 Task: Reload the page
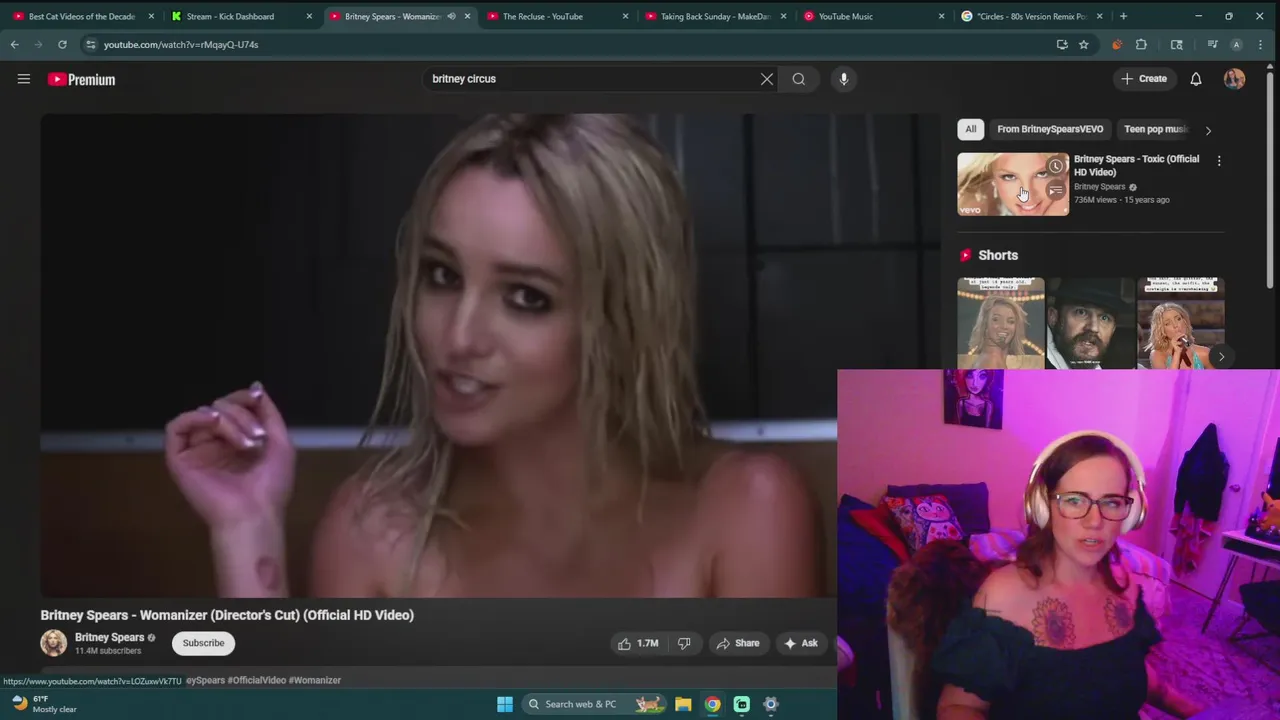click(x=62, y=44)
